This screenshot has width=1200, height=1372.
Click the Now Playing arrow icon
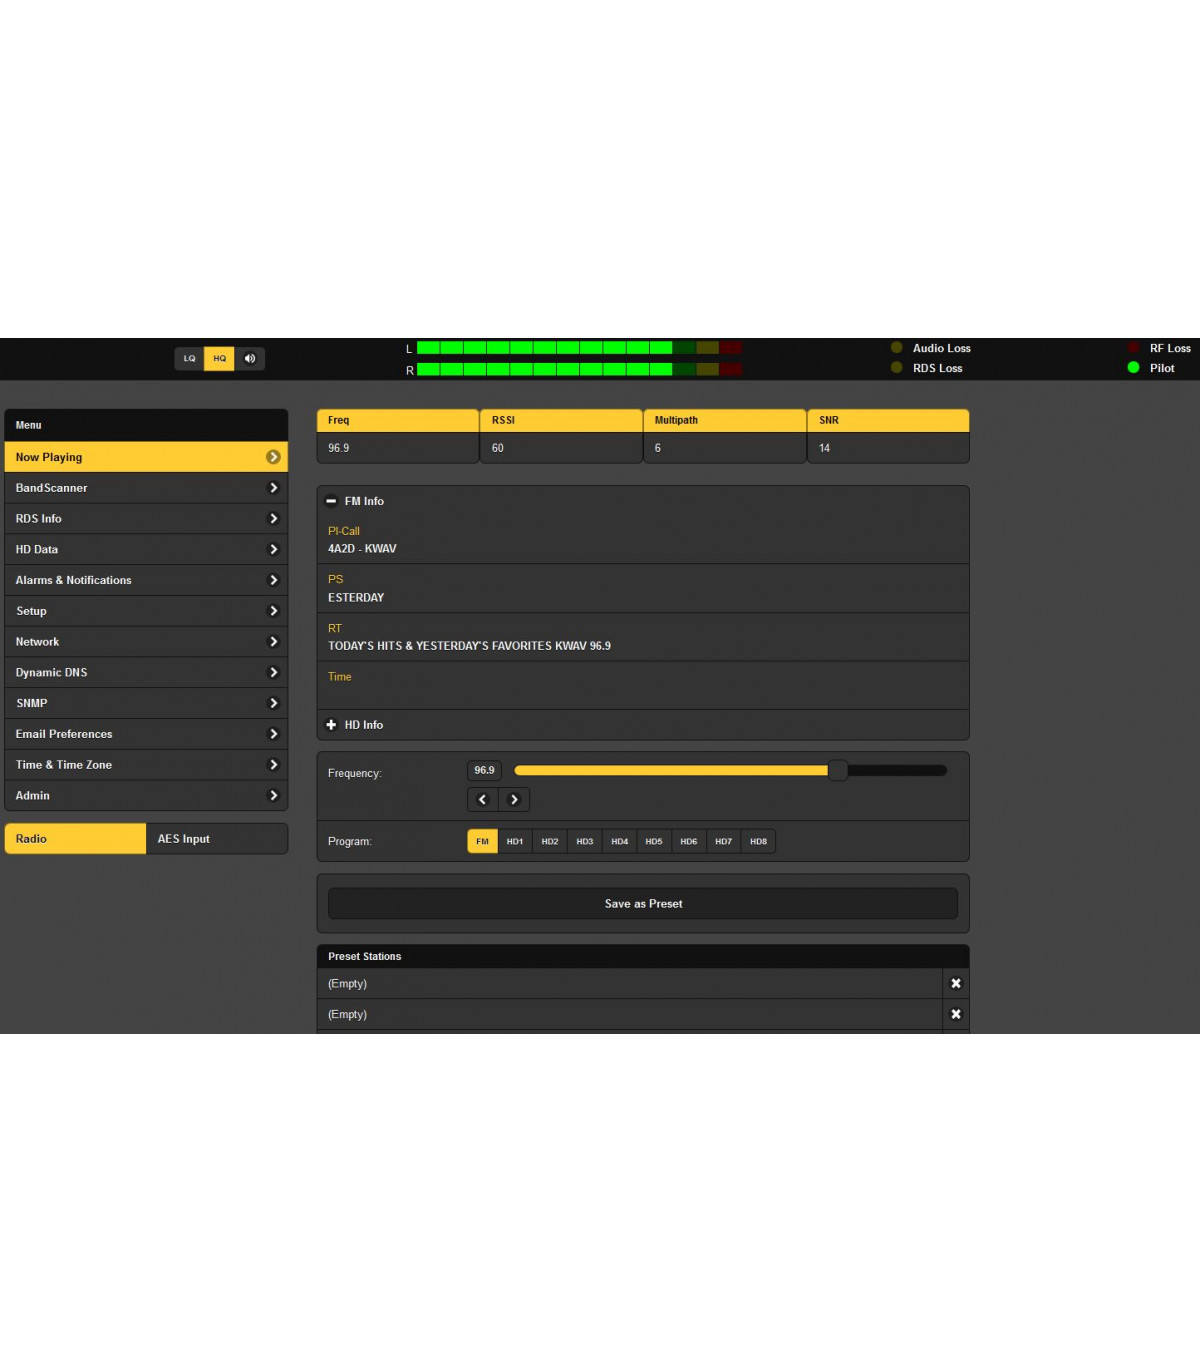click(273, 457)
